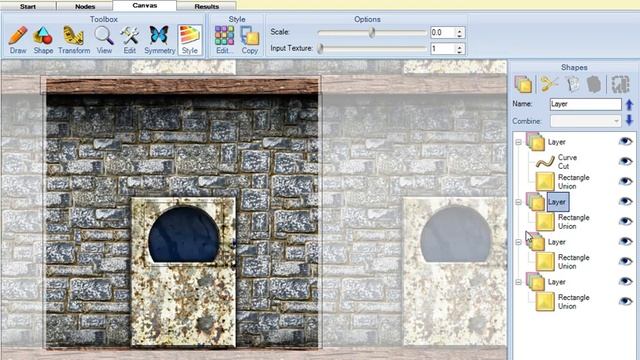The width and height of the screenshot is (640, 360).
Task: Click the Input Texture value field
Action: [443, 49]
